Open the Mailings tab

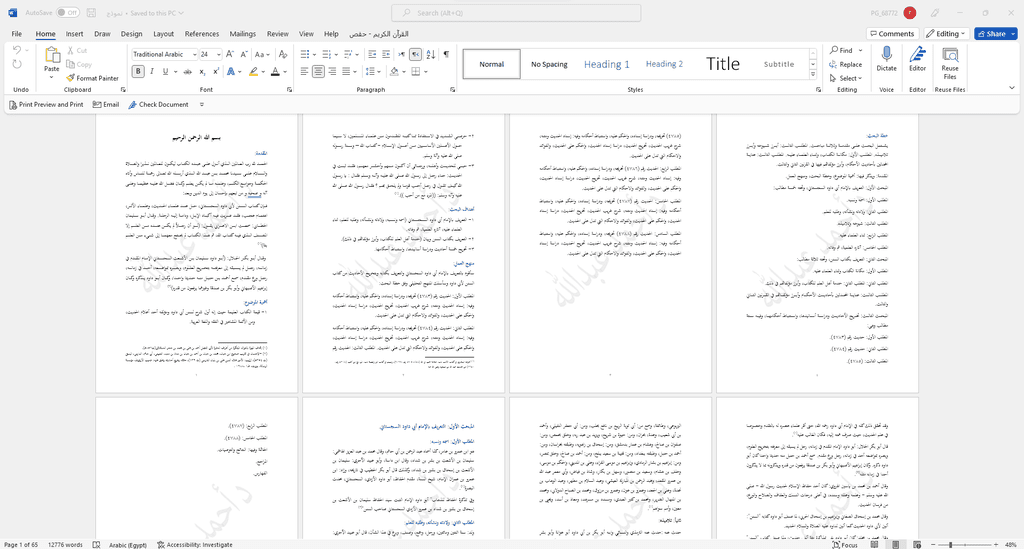[x=242, y=34]
